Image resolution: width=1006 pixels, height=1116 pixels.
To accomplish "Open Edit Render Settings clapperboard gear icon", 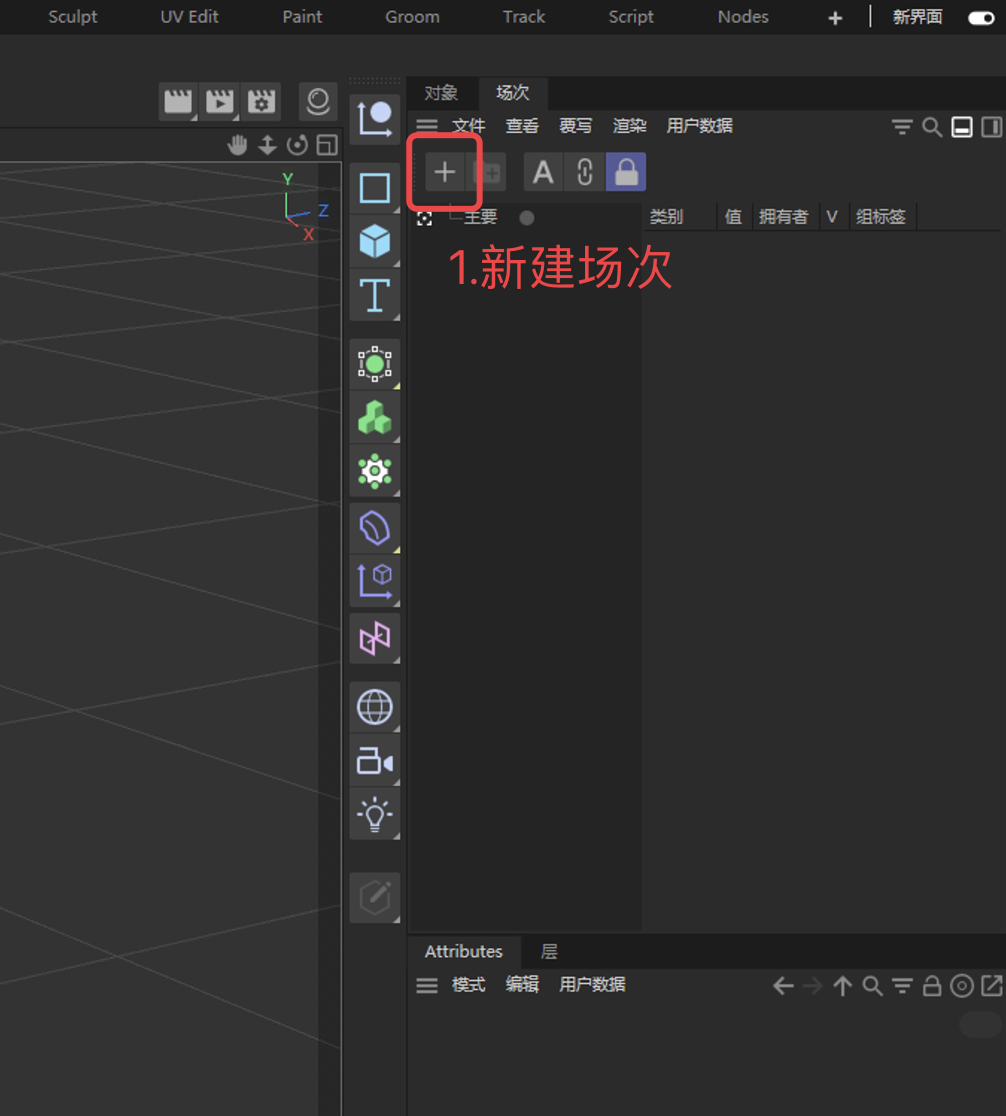I will (x=261, y=102).
